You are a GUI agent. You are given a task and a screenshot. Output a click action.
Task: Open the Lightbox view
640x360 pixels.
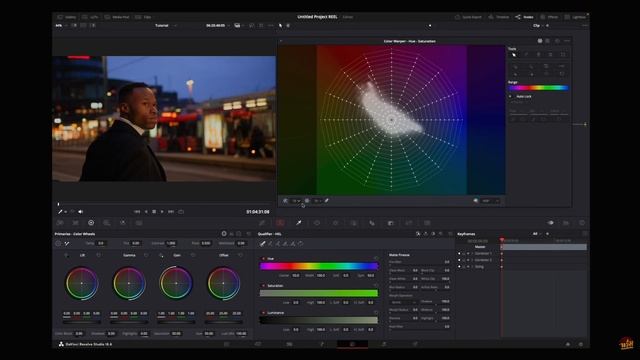point(575,17)
